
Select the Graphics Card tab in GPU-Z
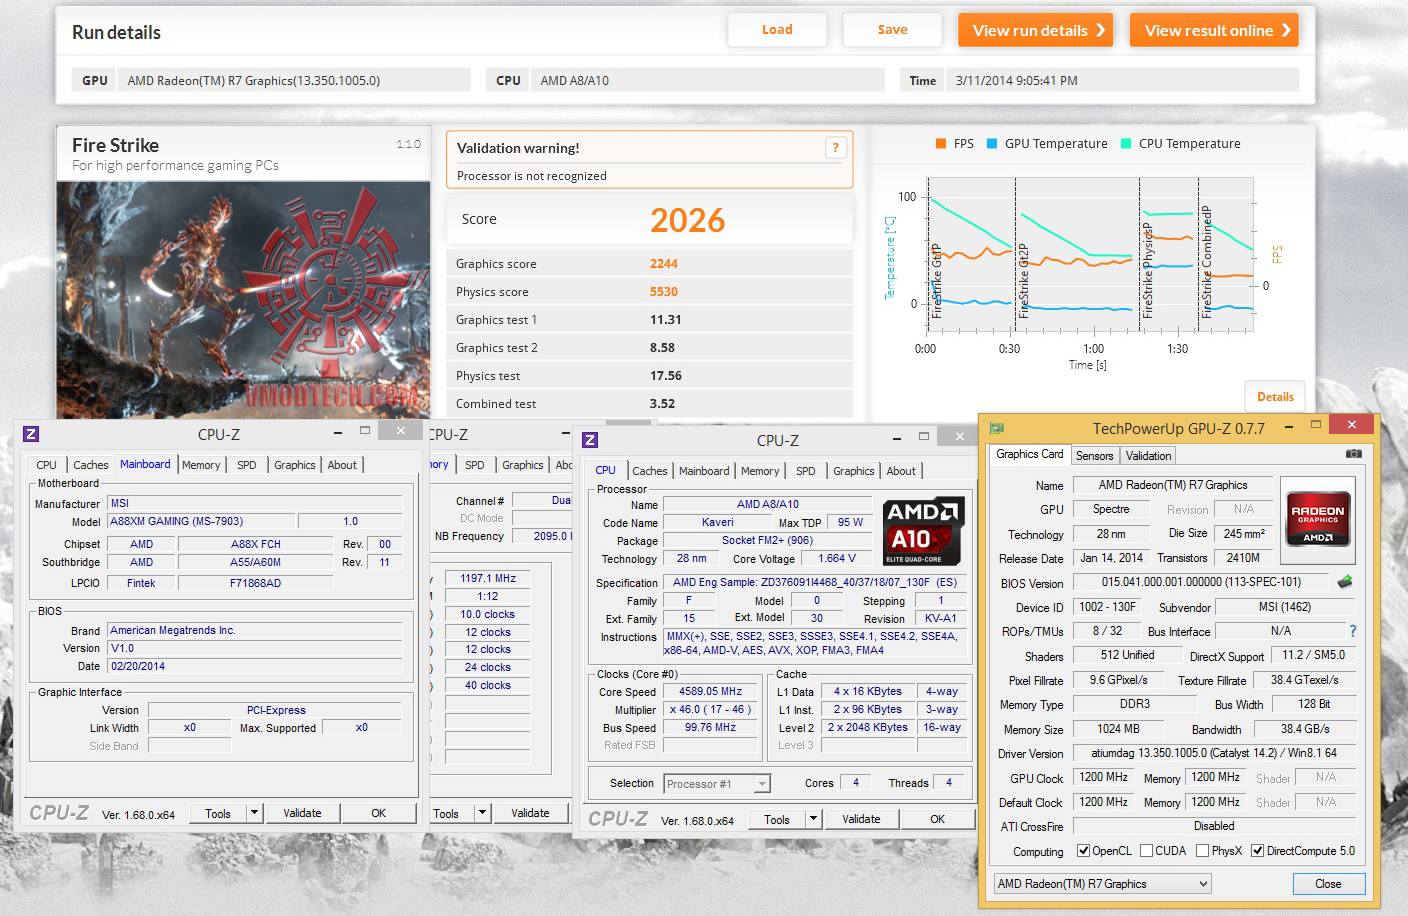(1030, 454)
